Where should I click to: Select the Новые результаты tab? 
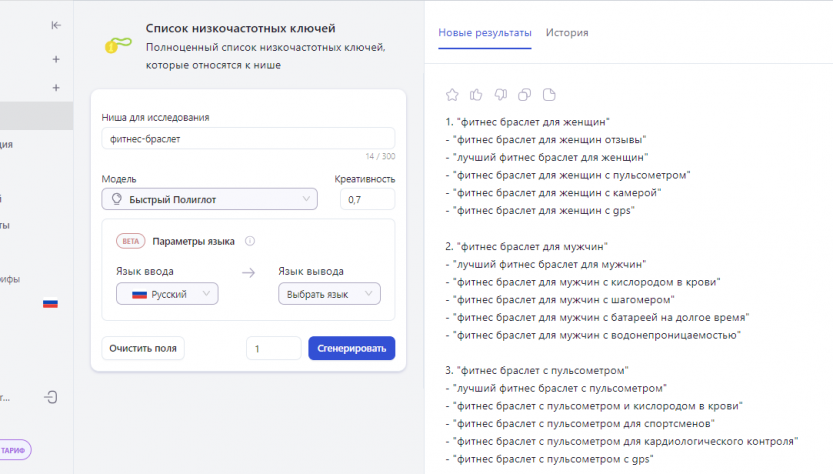click(x=485, y=33)
